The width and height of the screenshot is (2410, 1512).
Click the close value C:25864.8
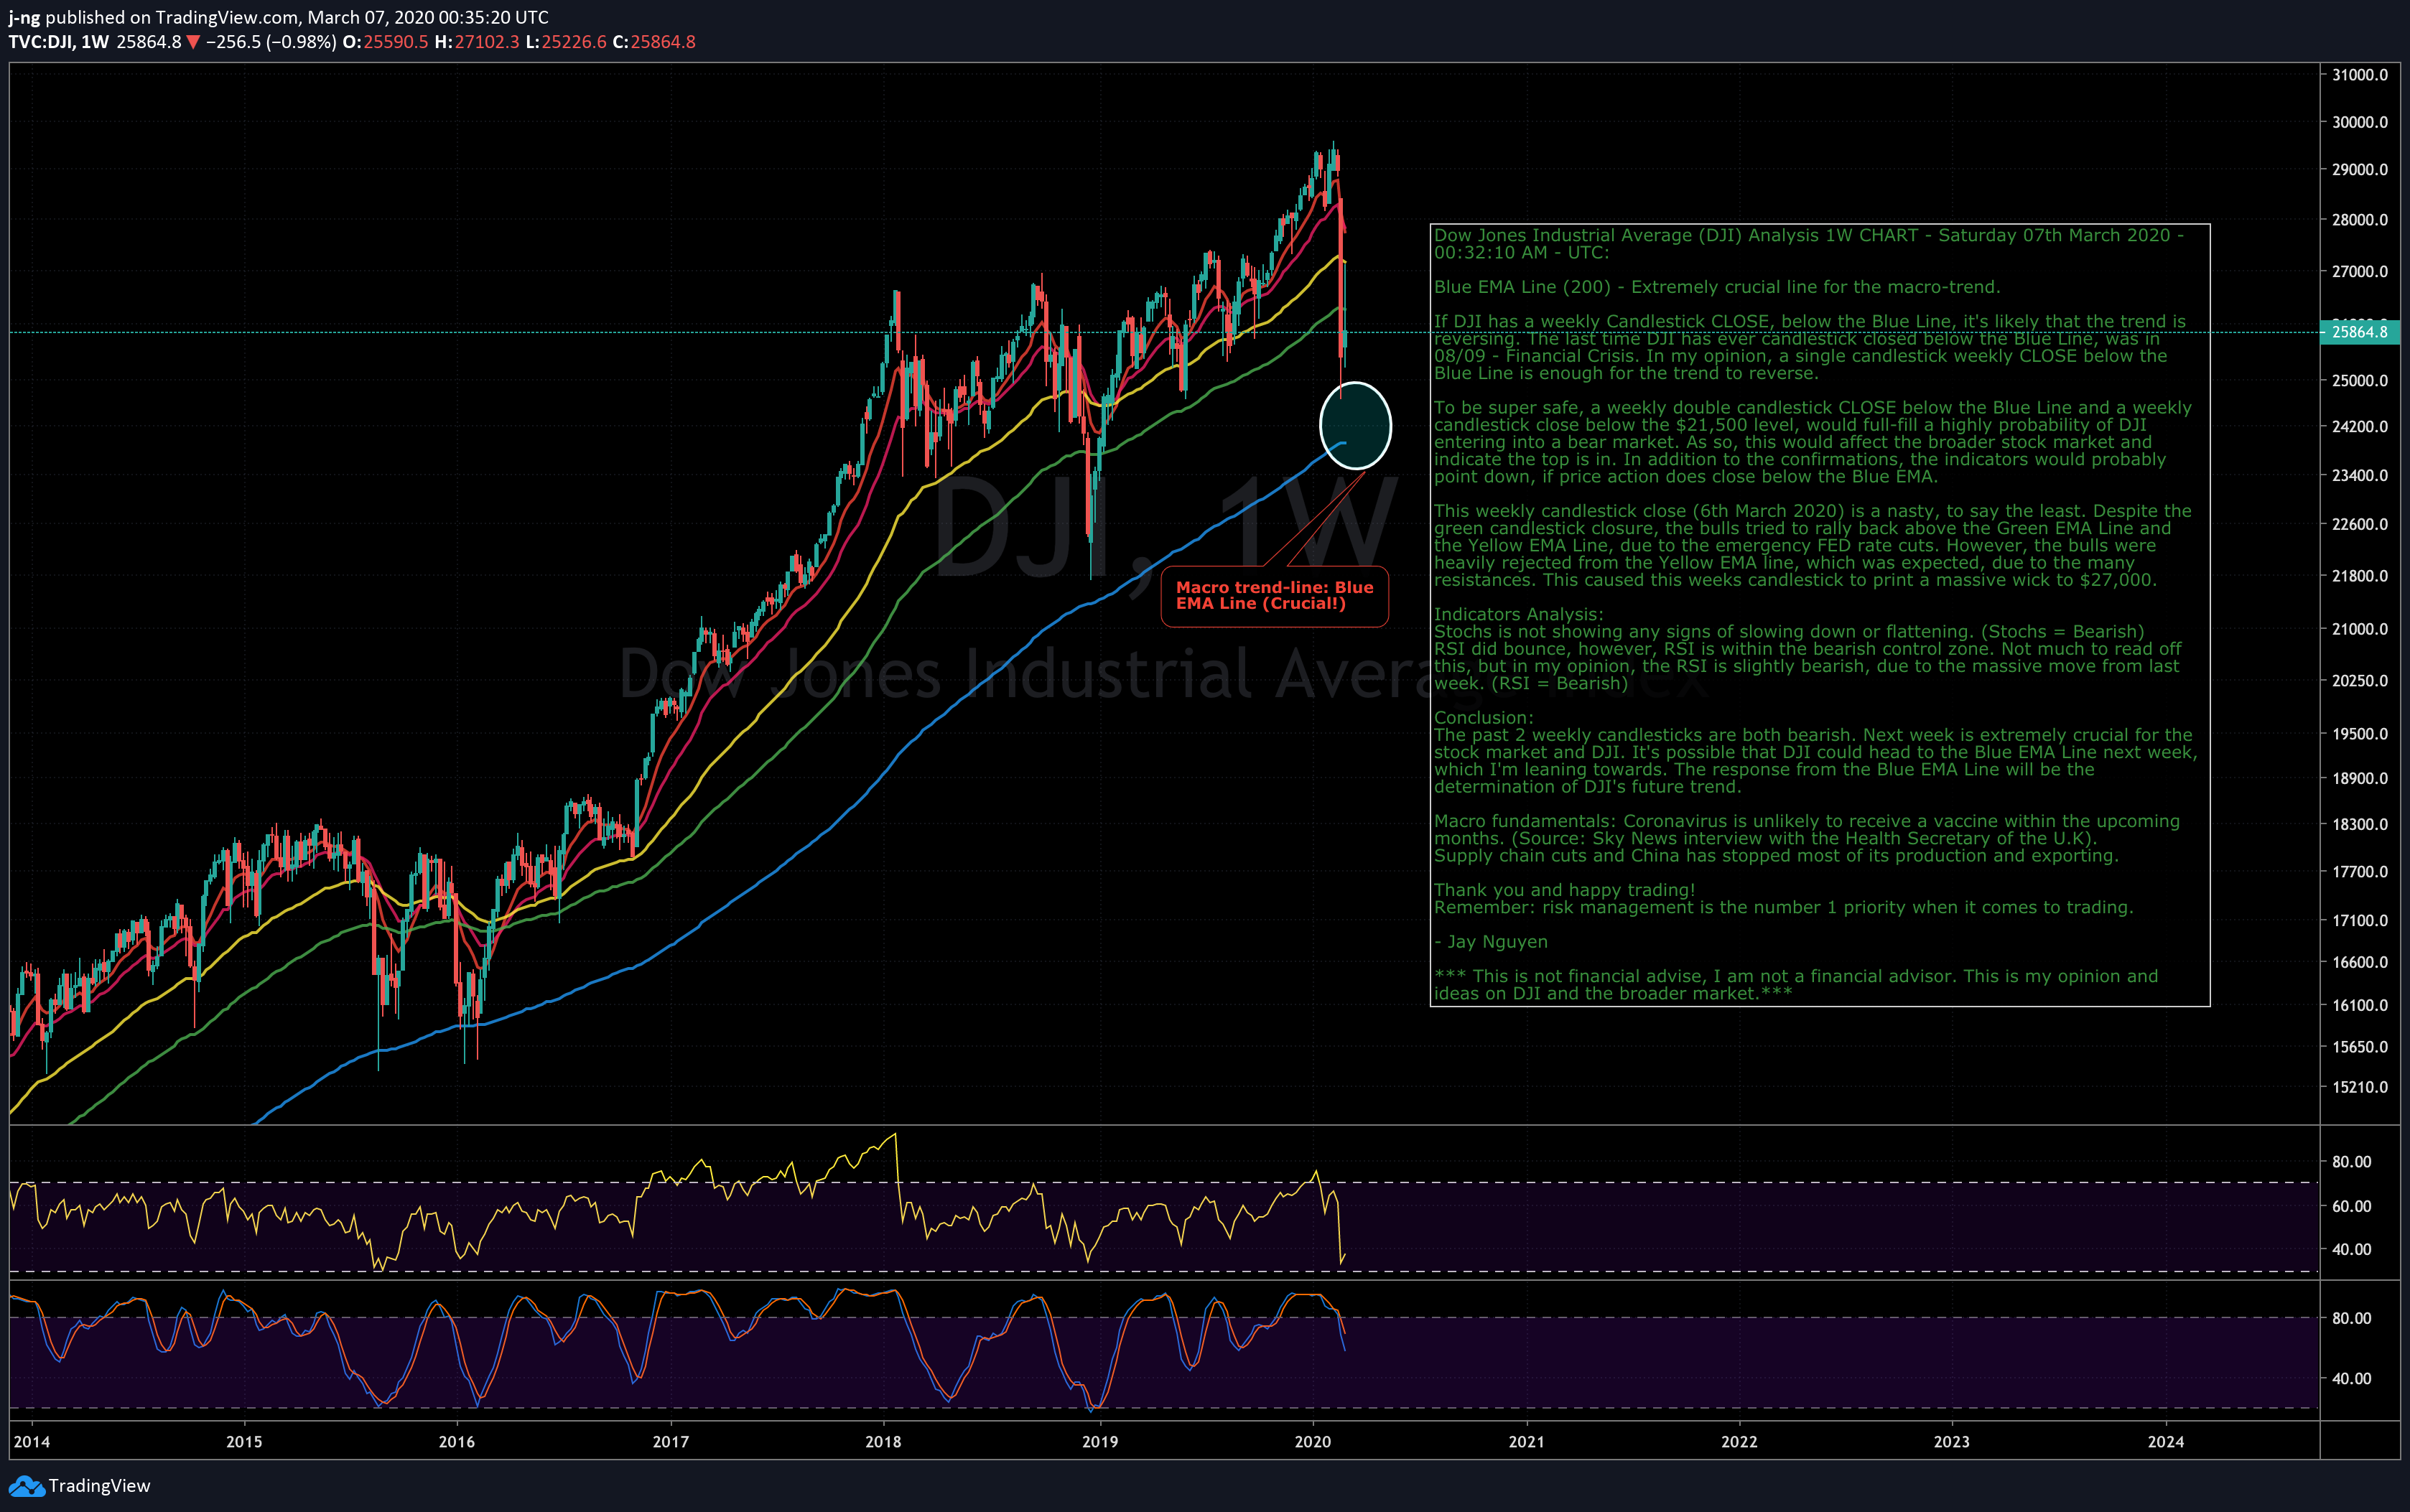tap(654, 42)
